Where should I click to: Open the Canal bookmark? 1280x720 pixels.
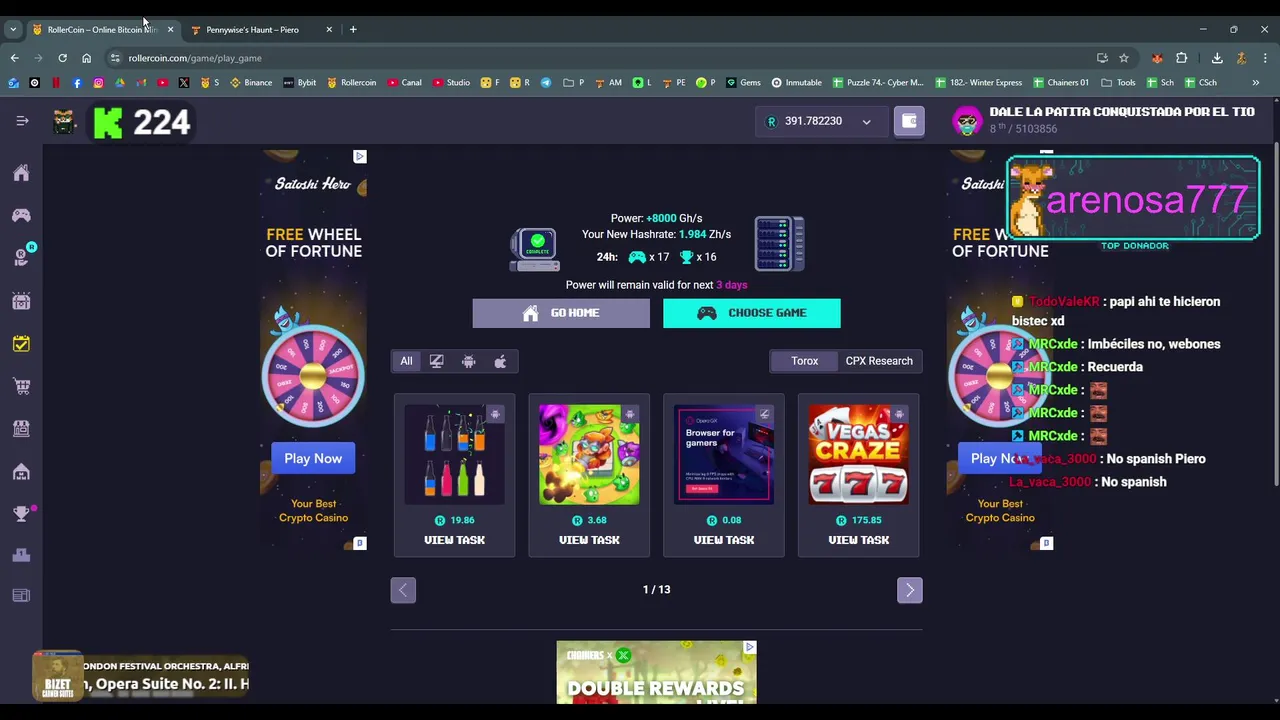coord(404,82)
